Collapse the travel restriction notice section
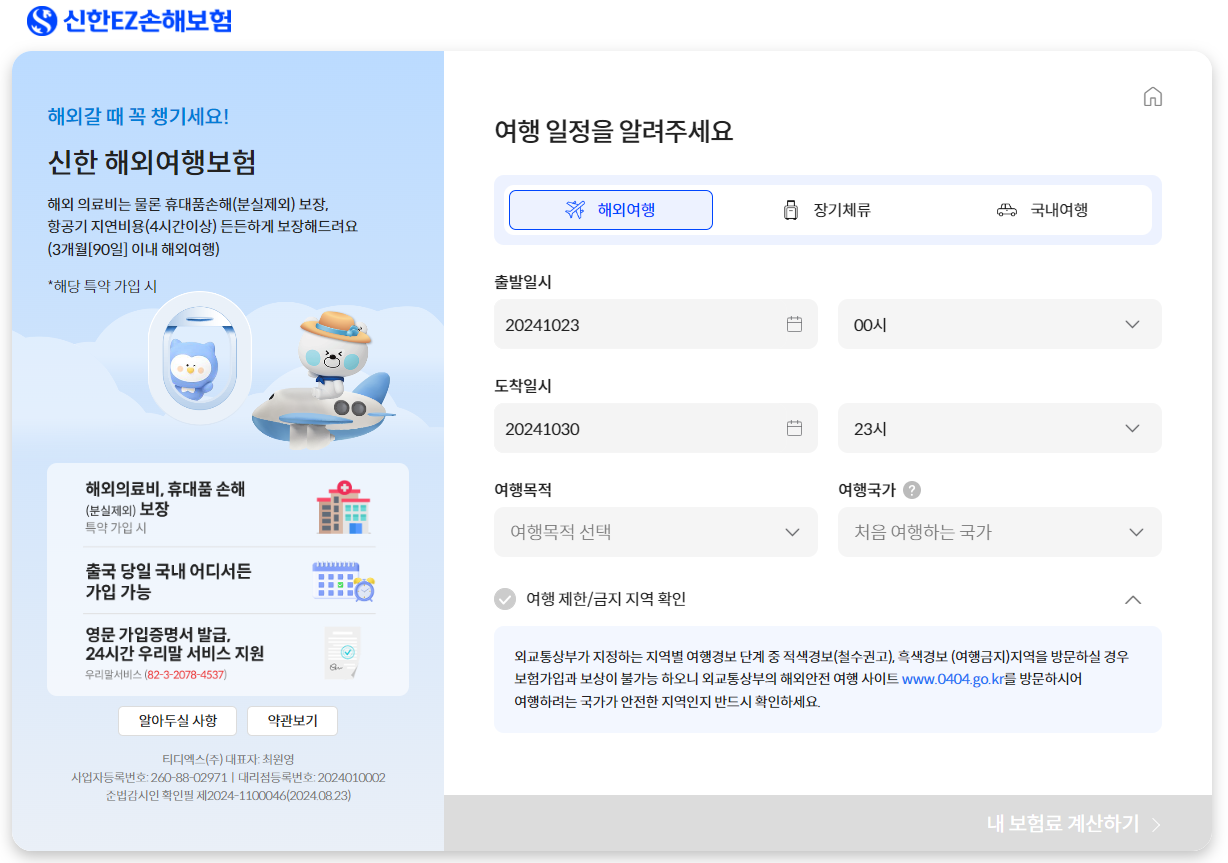This screenshot has width=1228, height=863. coord(1133,600)
